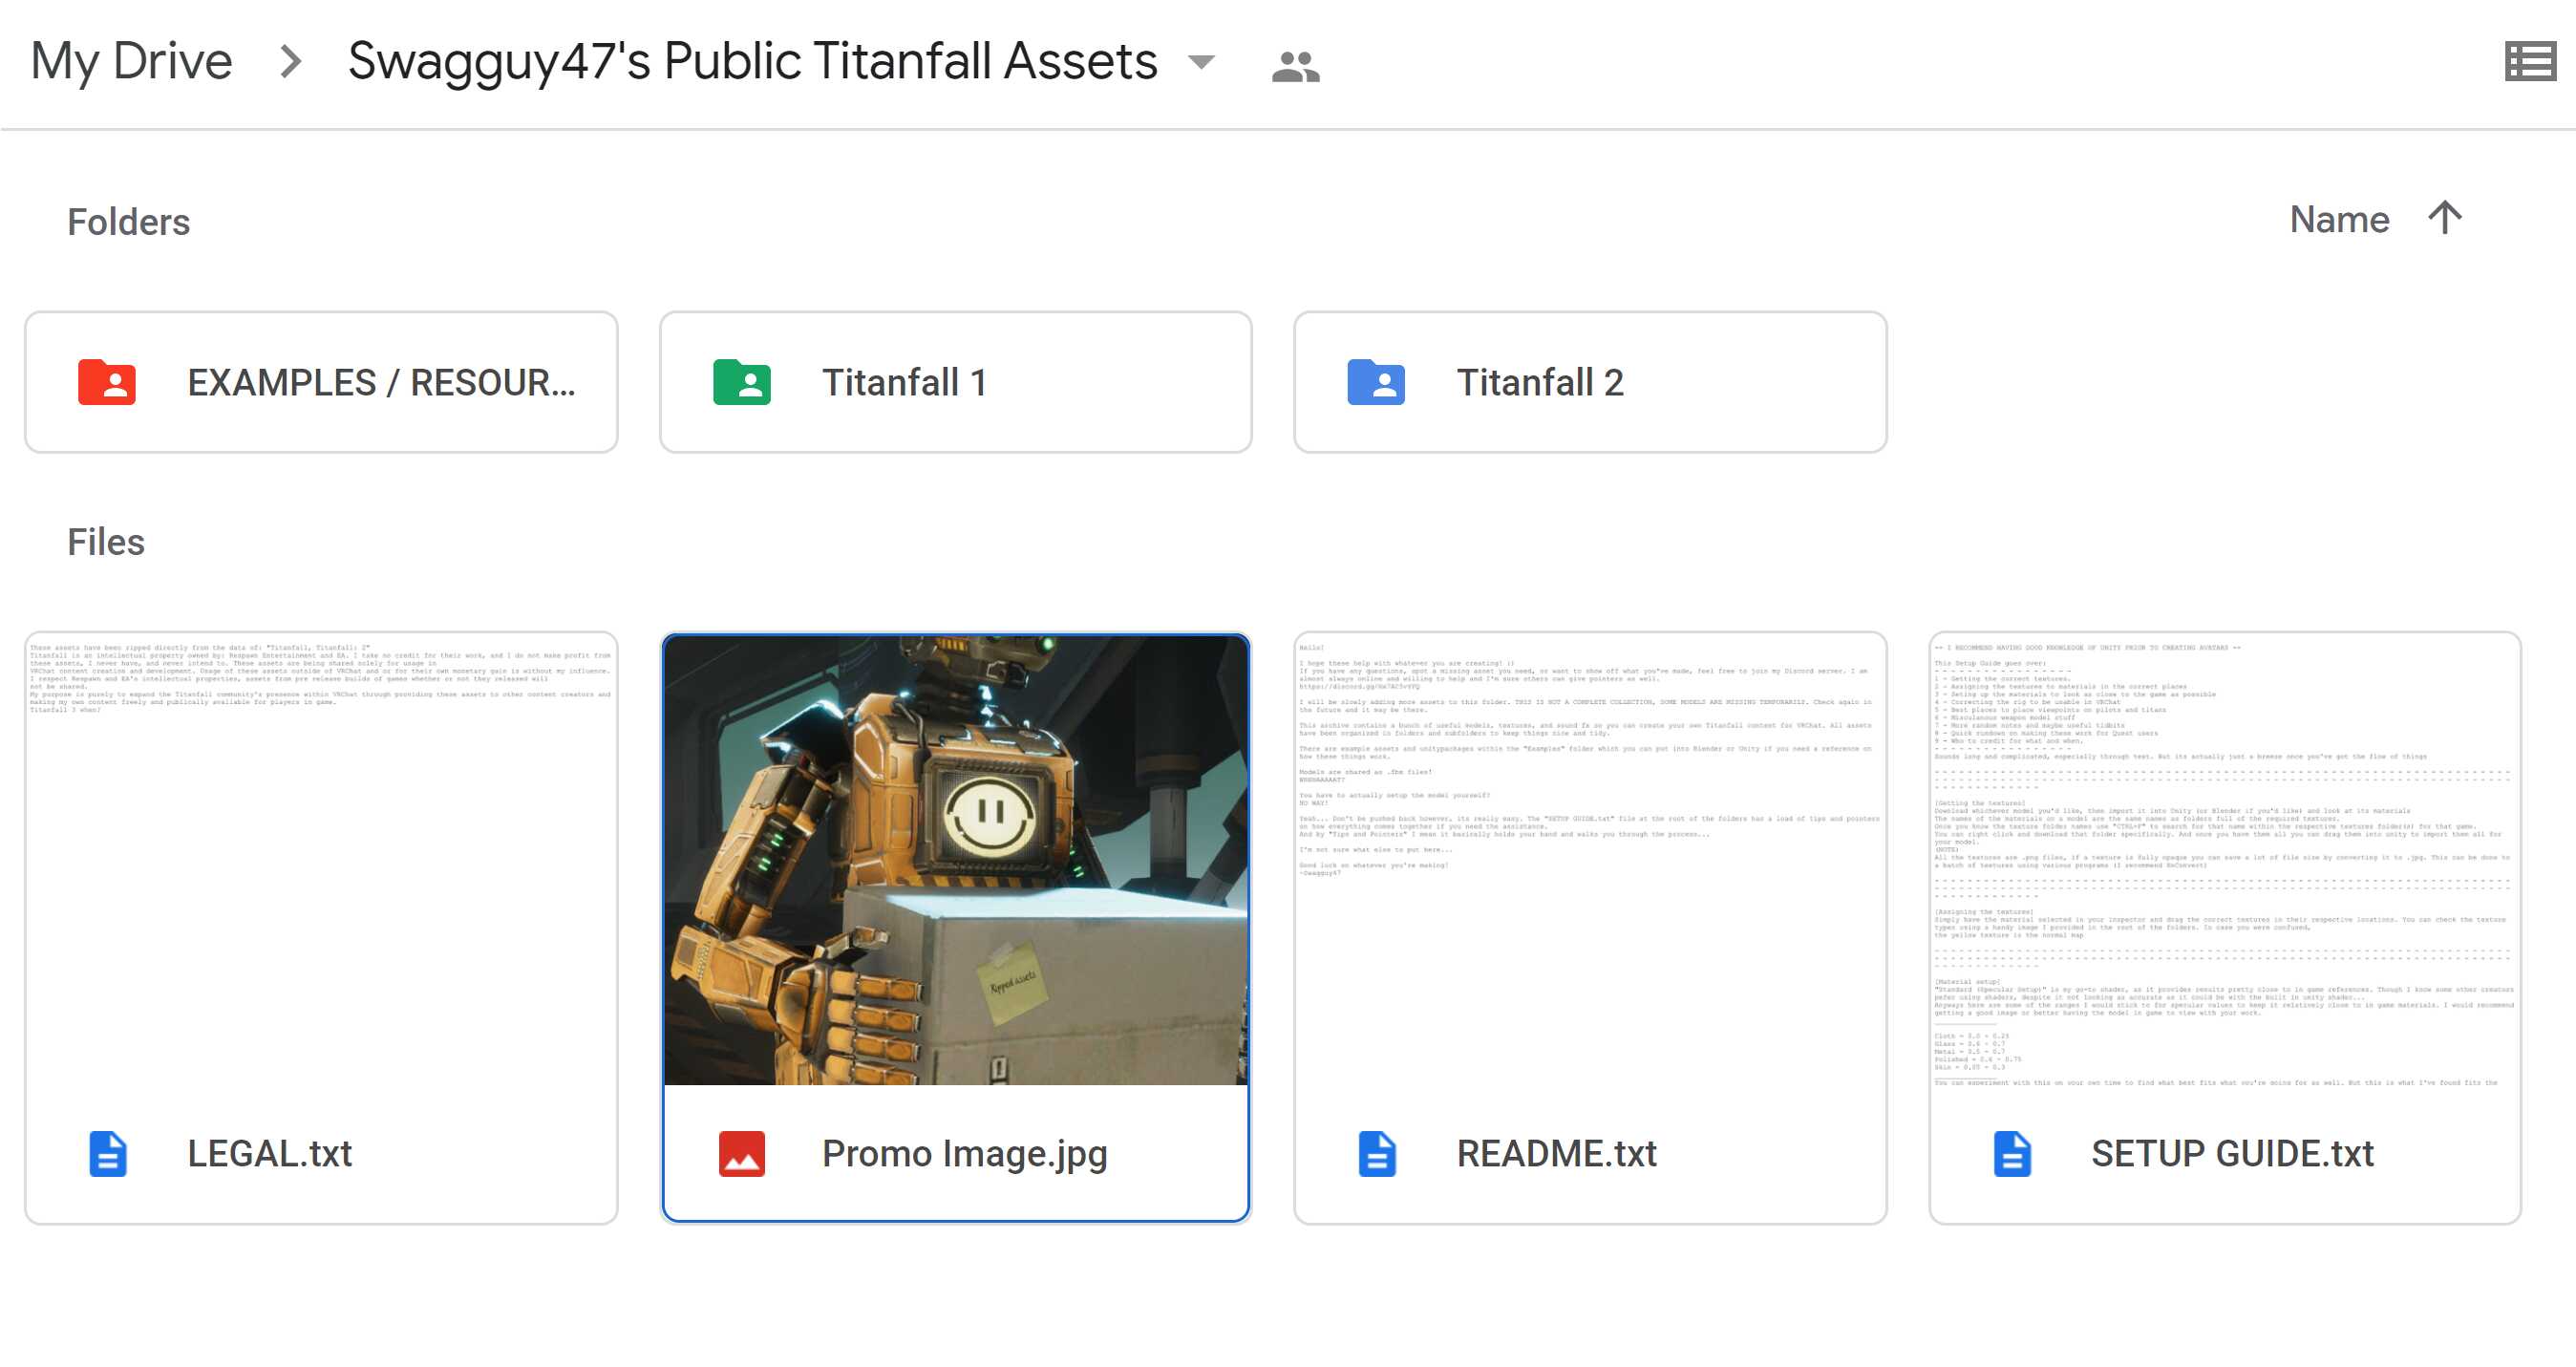The height and width of the screenshot is (1367, 2576).
Task: Go to My Drive breadcrumb
Action: click(131, 62)
